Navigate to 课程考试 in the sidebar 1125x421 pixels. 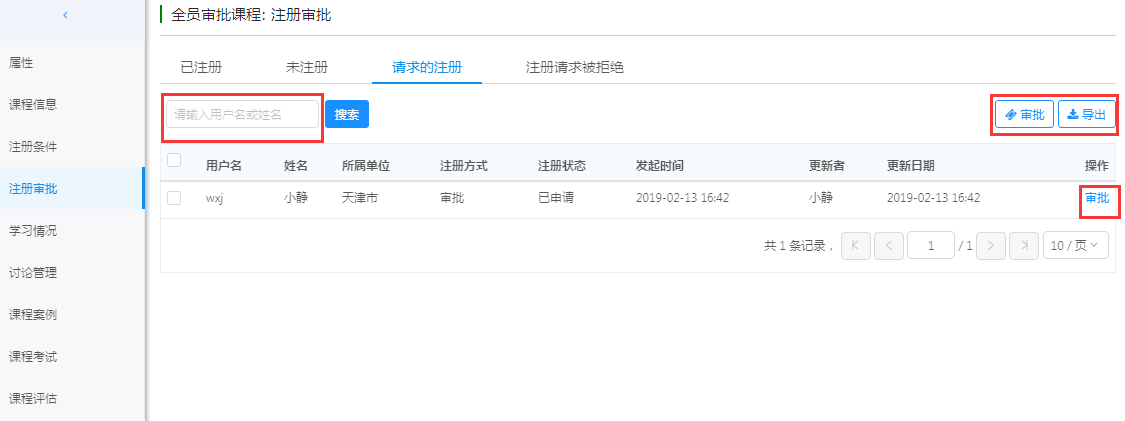(x=33, y=356)
